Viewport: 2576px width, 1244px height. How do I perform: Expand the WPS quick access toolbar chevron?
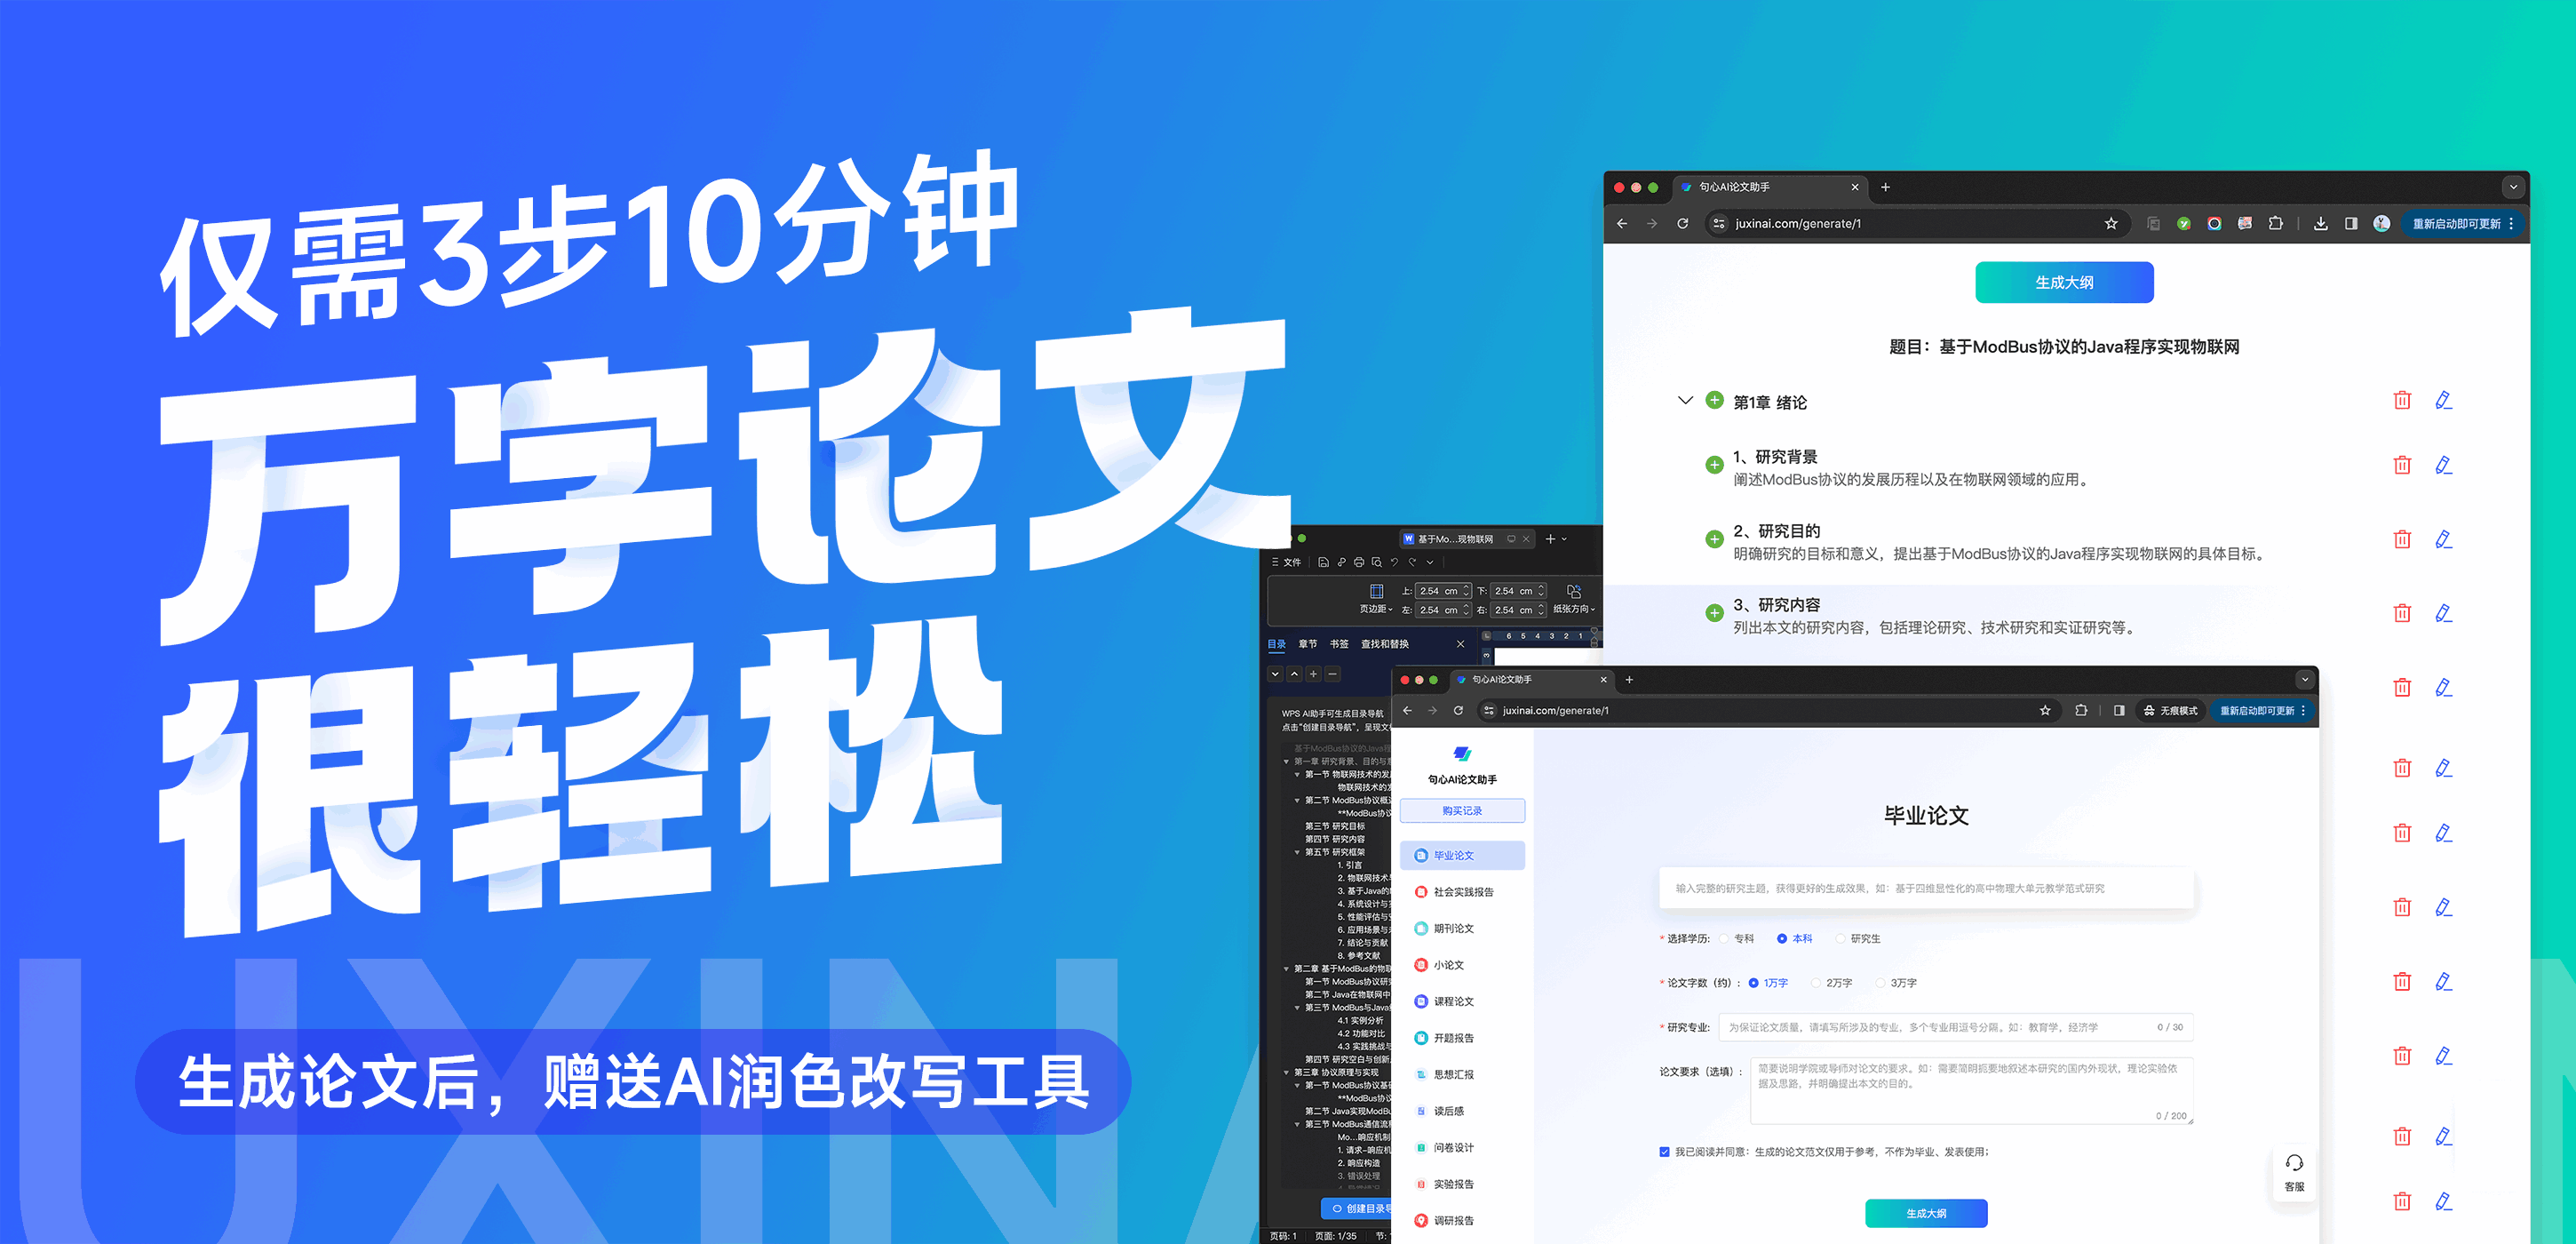pyautogui.click(x=1430, y=563)
